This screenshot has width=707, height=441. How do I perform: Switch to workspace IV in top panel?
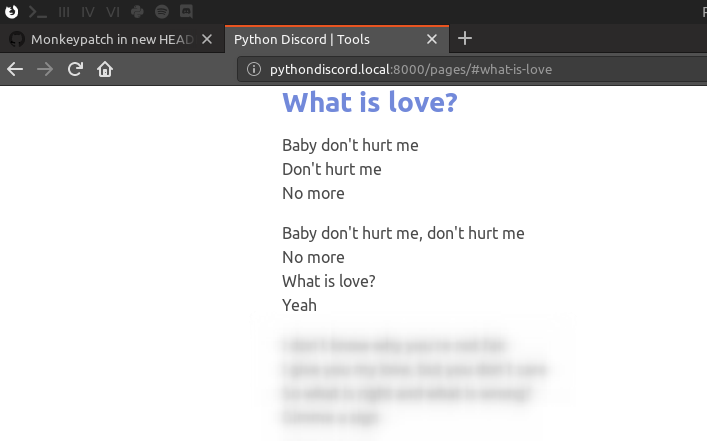click(88, 12)
